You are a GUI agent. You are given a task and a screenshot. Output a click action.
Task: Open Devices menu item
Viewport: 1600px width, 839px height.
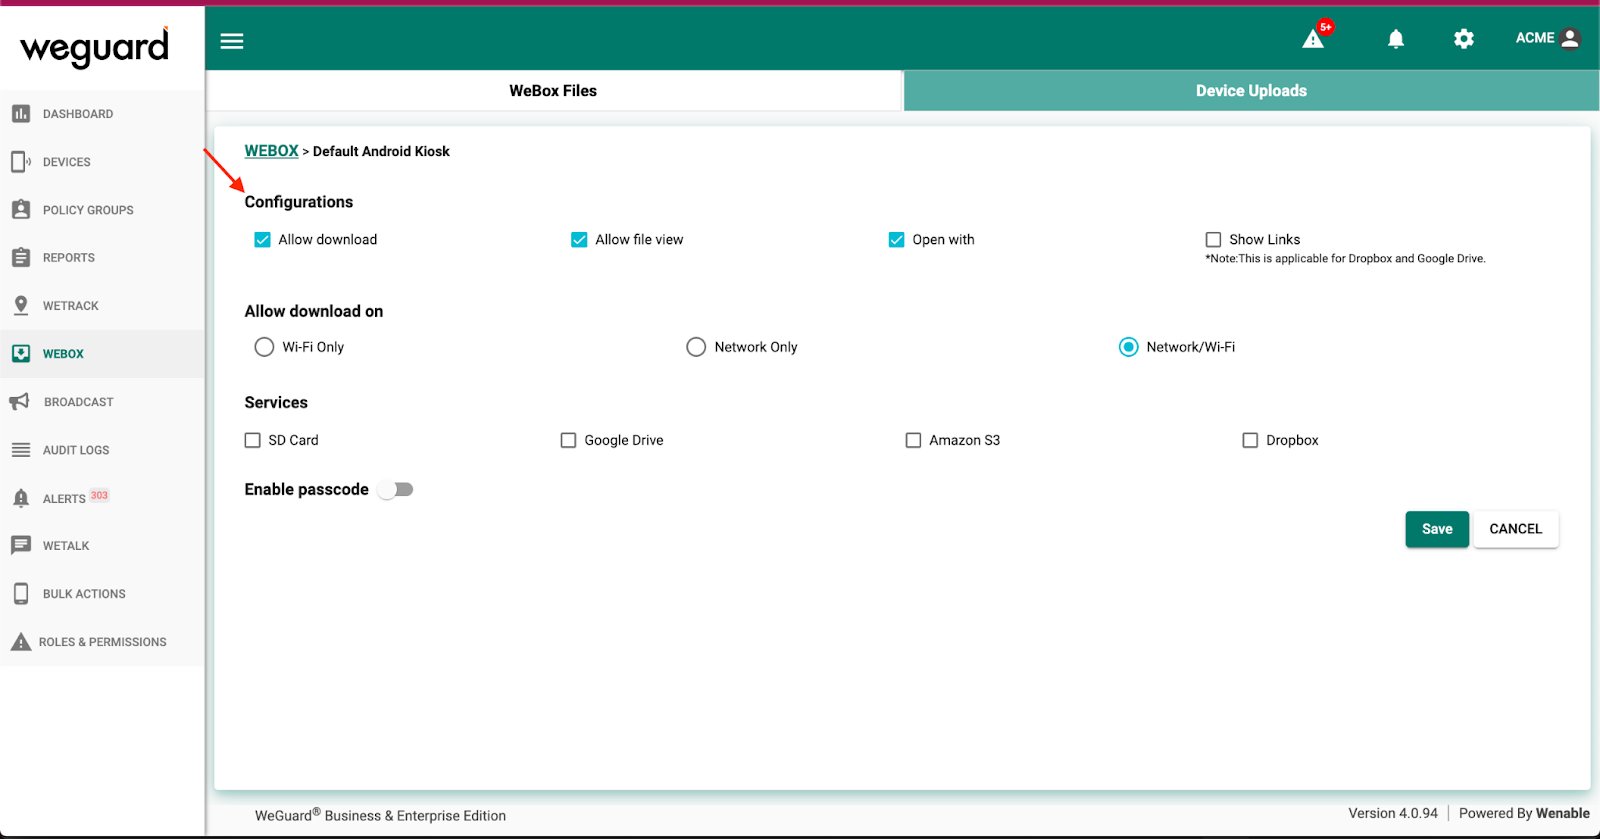coord(102,162)
